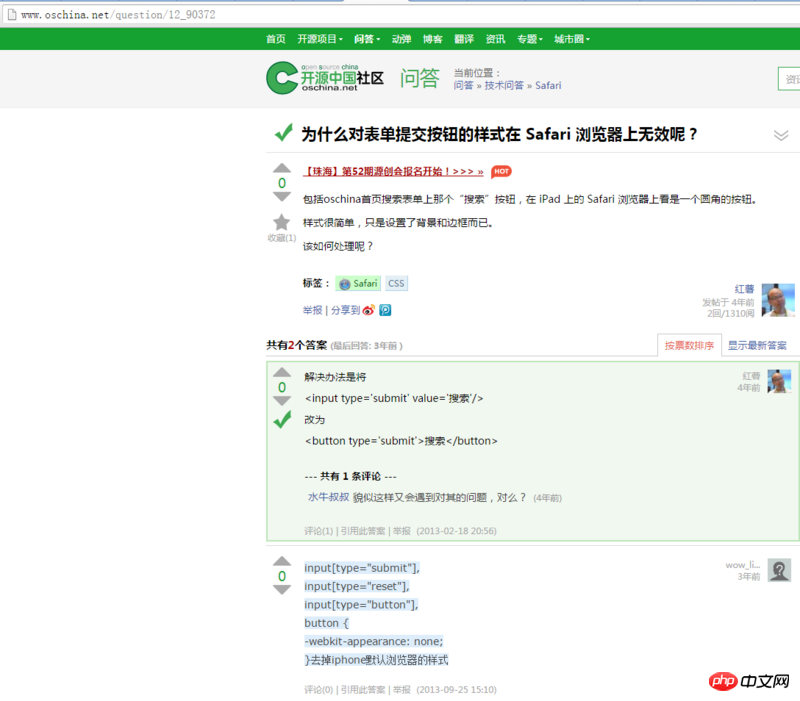Favorite the question with the star icon
The width and height of the screenshot is (800, 701).
coord(281,222)
